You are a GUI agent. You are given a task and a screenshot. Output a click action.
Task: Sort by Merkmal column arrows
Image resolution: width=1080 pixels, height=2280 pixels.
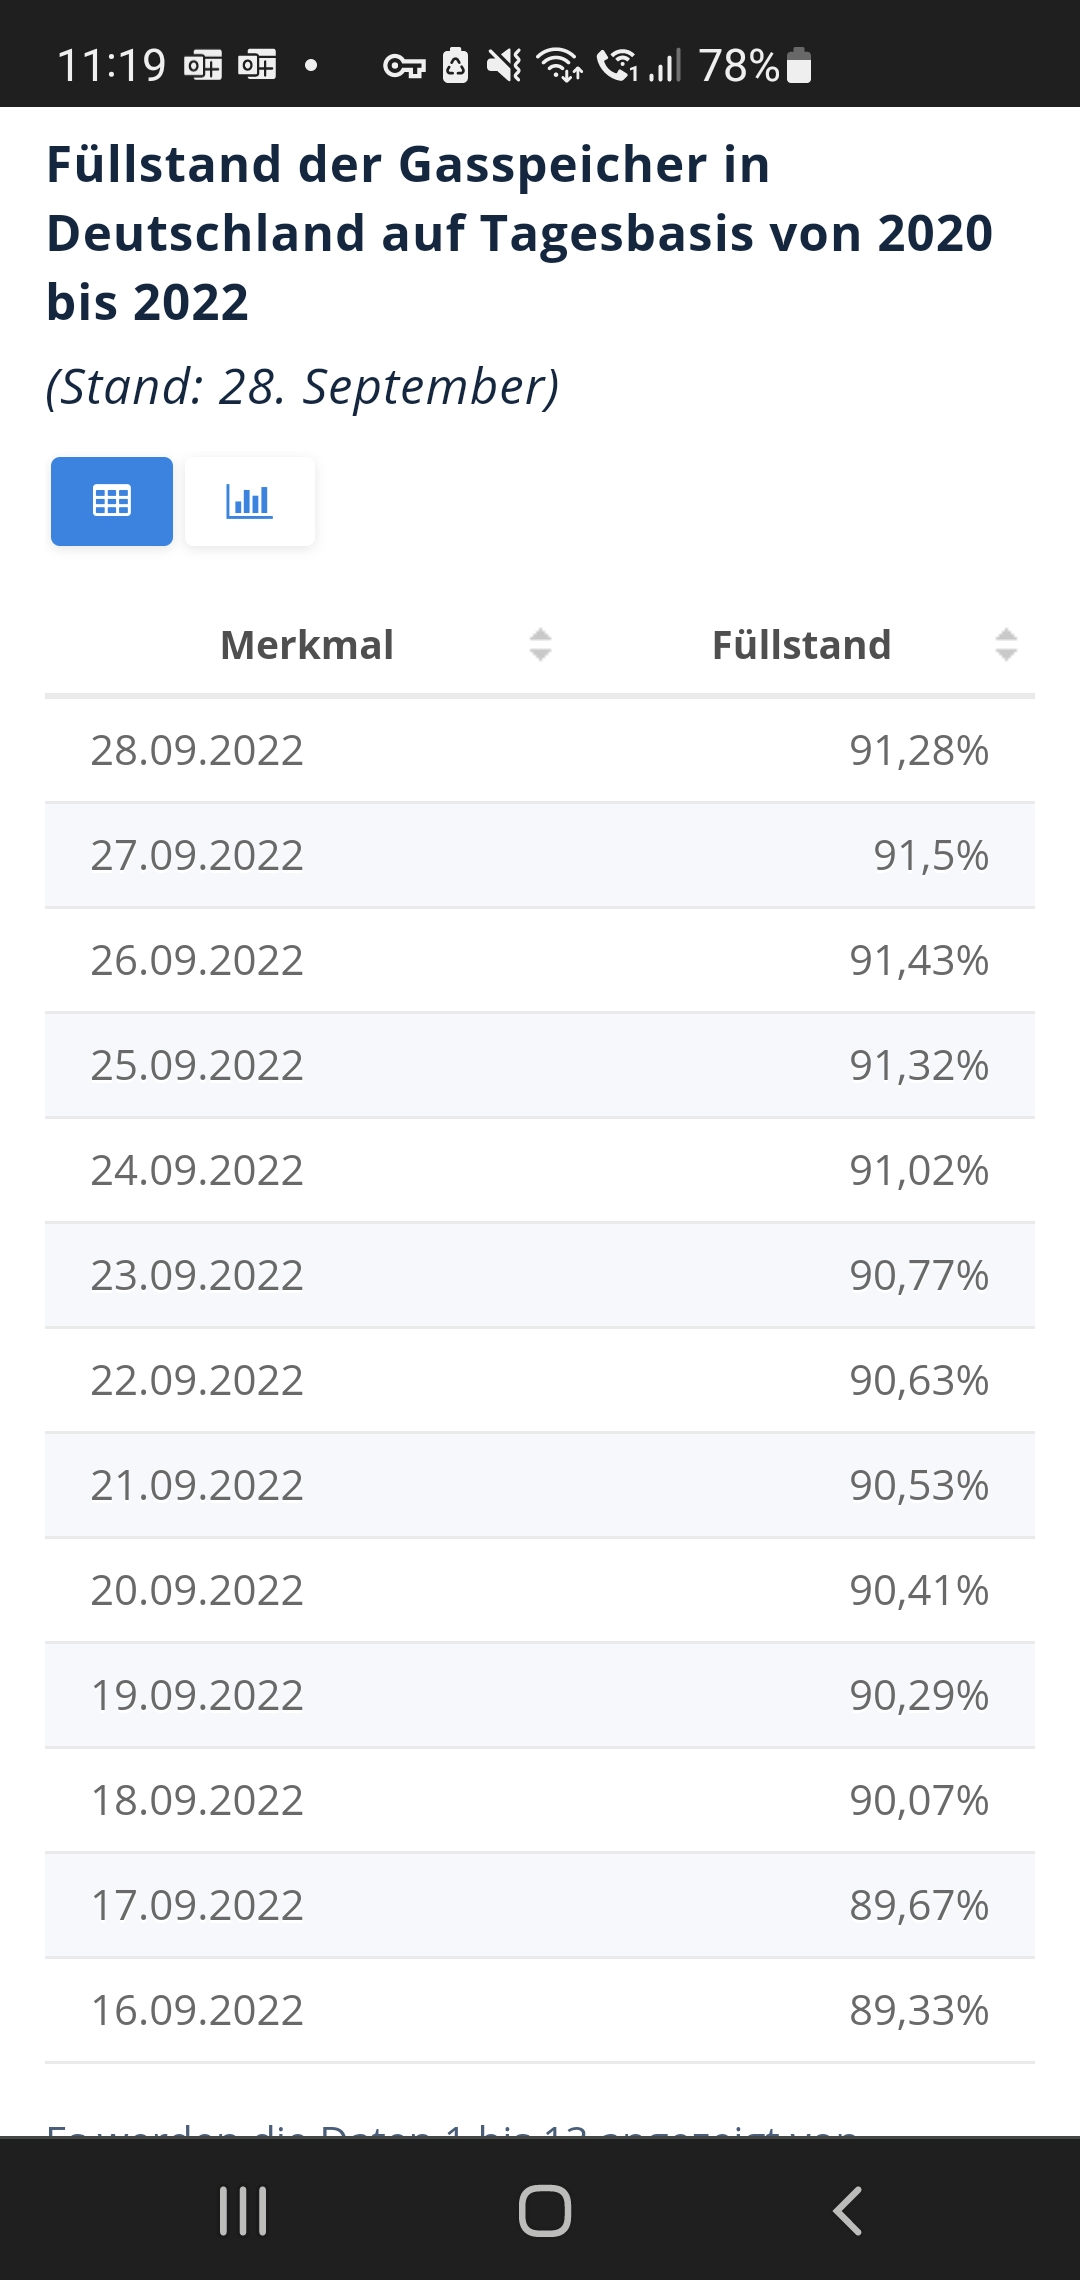tap(540, 645)
